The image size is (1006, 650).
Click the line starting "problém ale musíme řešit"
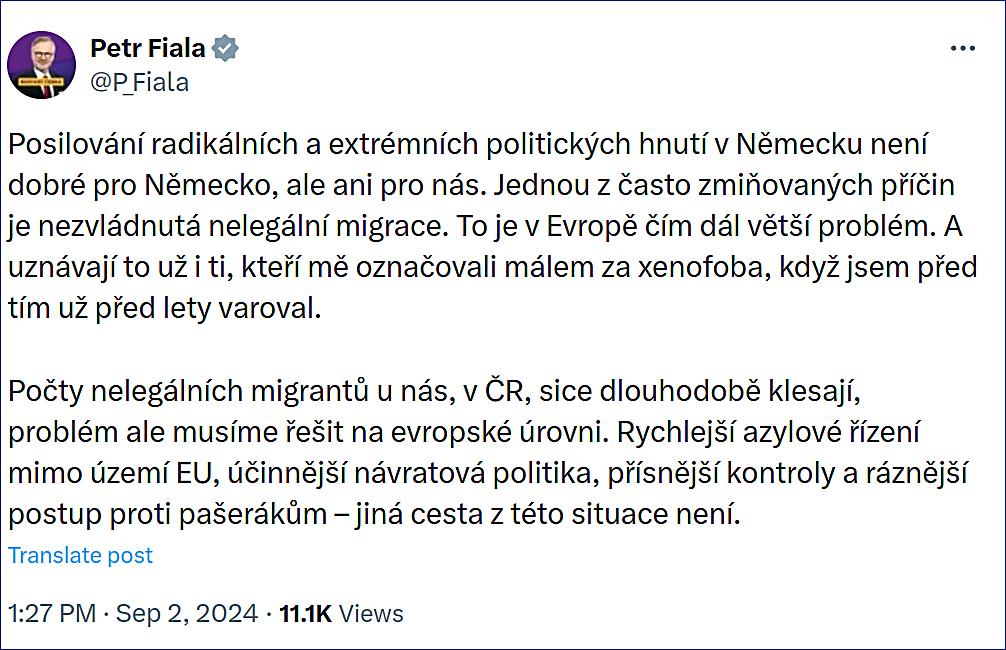point(463,434)
